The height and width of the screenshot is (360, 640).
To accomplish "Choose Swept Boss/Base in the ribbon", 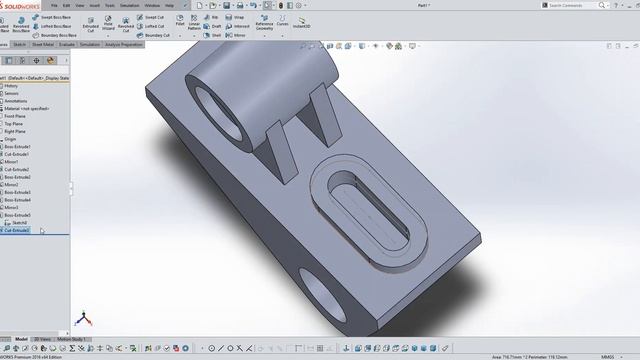I will point(52,17).
